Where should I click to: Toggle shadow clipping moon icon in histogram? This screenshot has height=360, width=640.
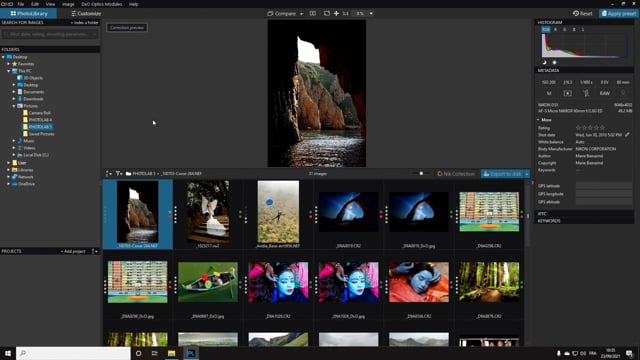point(544,62)
